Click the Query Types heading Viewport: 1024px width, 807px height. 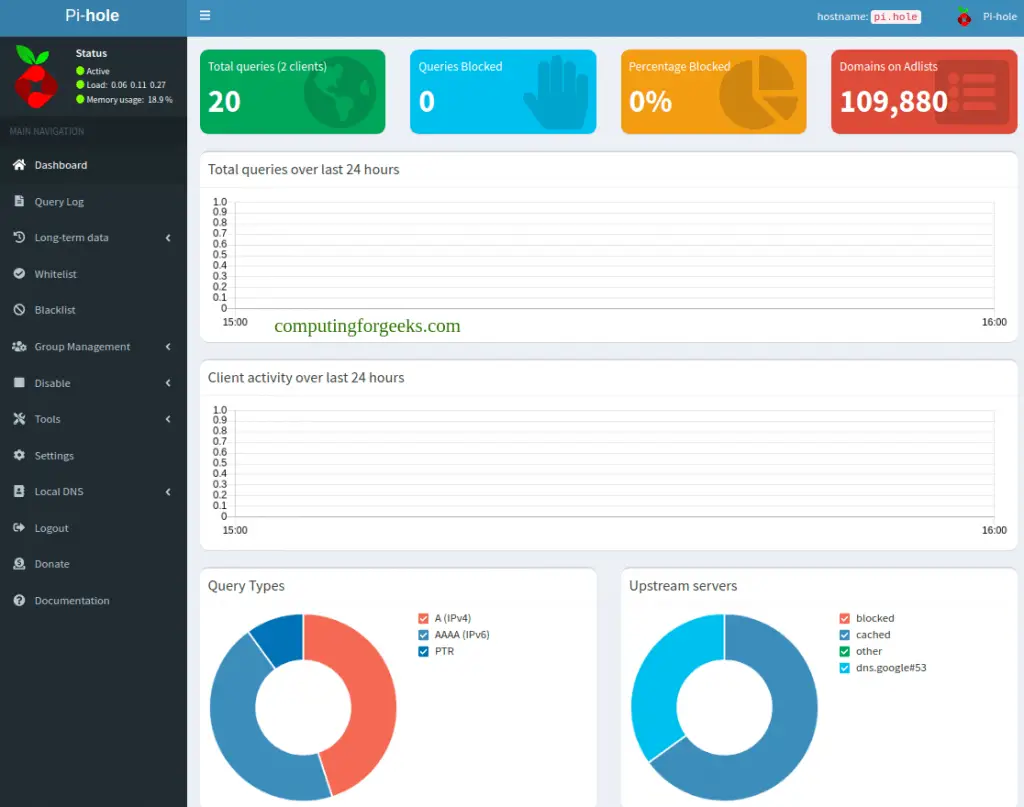246,586
